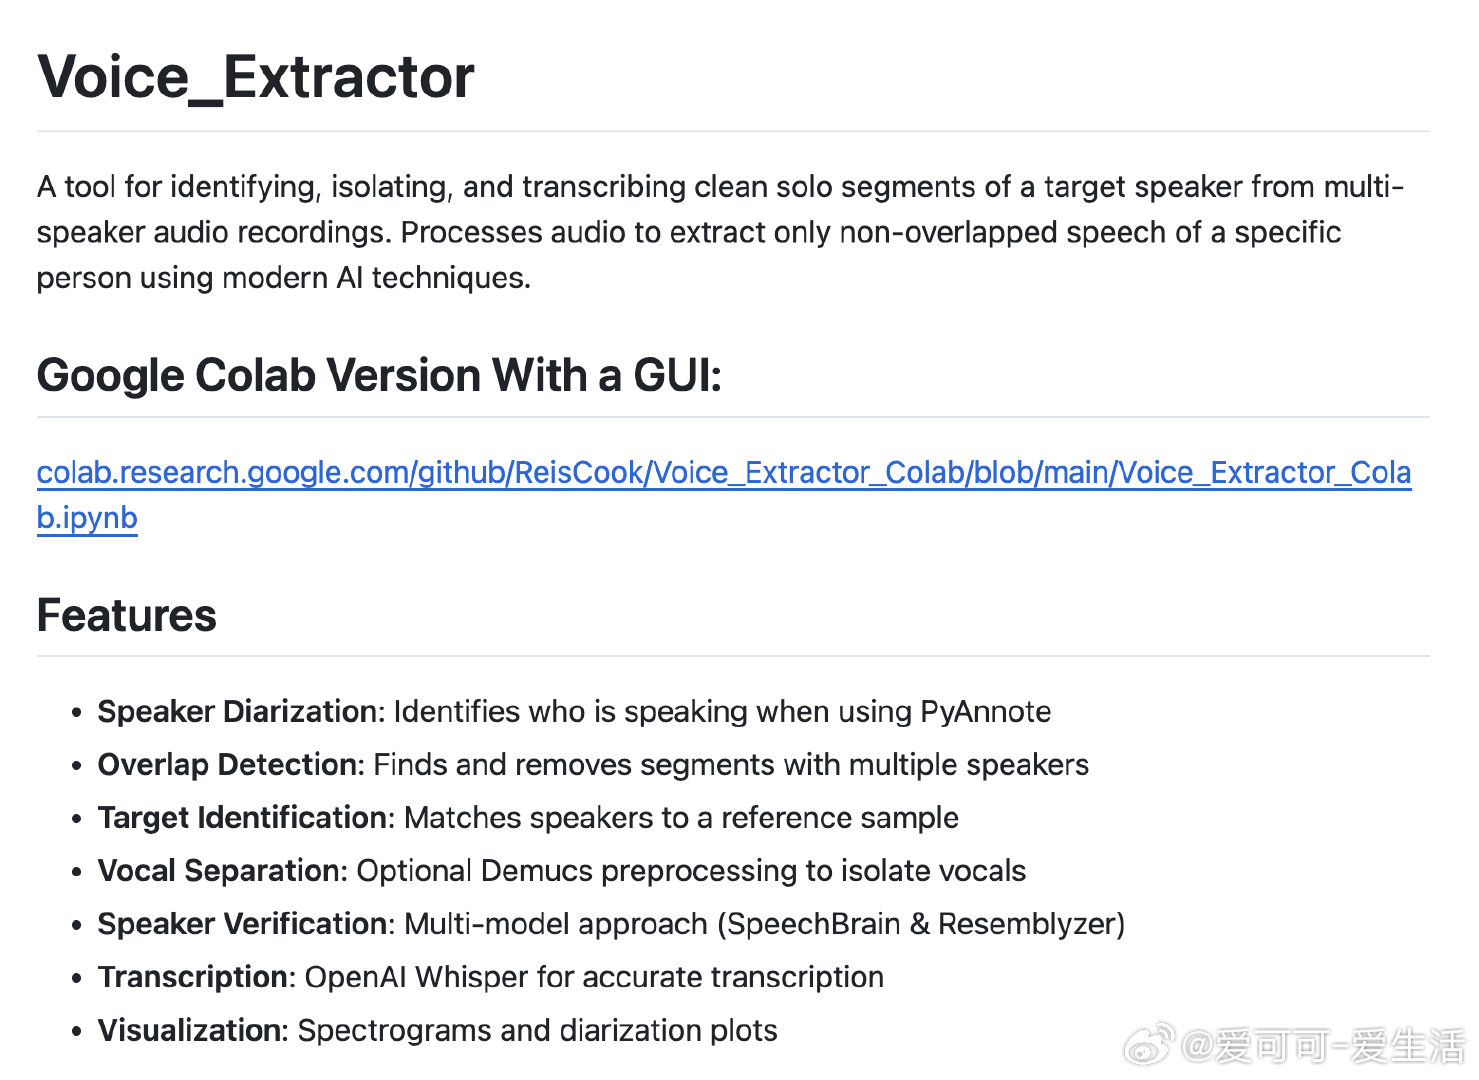Viewport: 1479px width, 1080px height.
Task: Click the @爱可可-爱生活 watermark text
Action: click(x=1322, y=1046)
